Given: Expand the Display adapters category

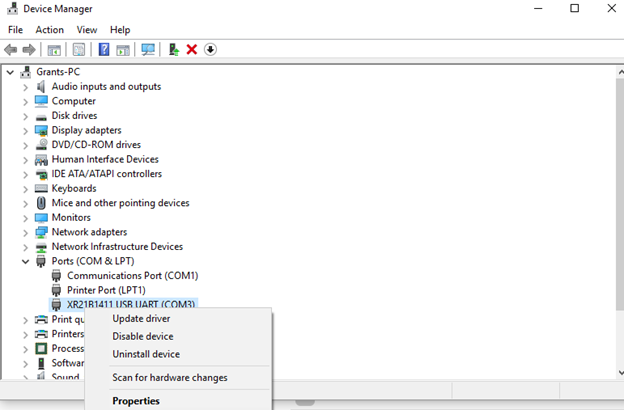Looking at the screenshot, I should (25, 131).
